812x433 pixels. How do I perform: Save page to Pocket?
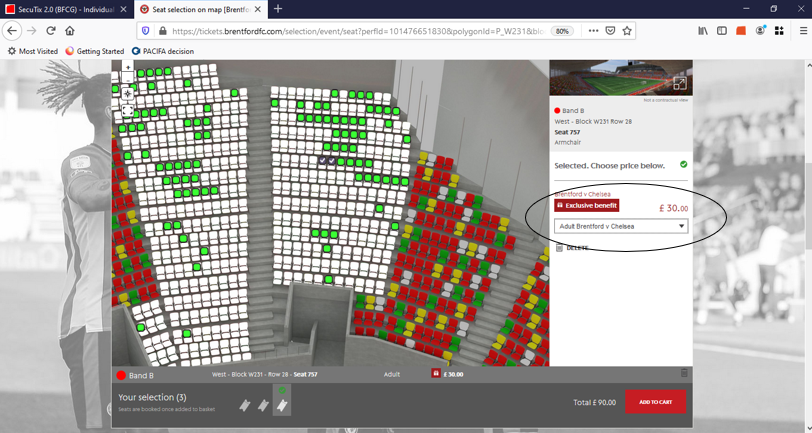(610, 31)
